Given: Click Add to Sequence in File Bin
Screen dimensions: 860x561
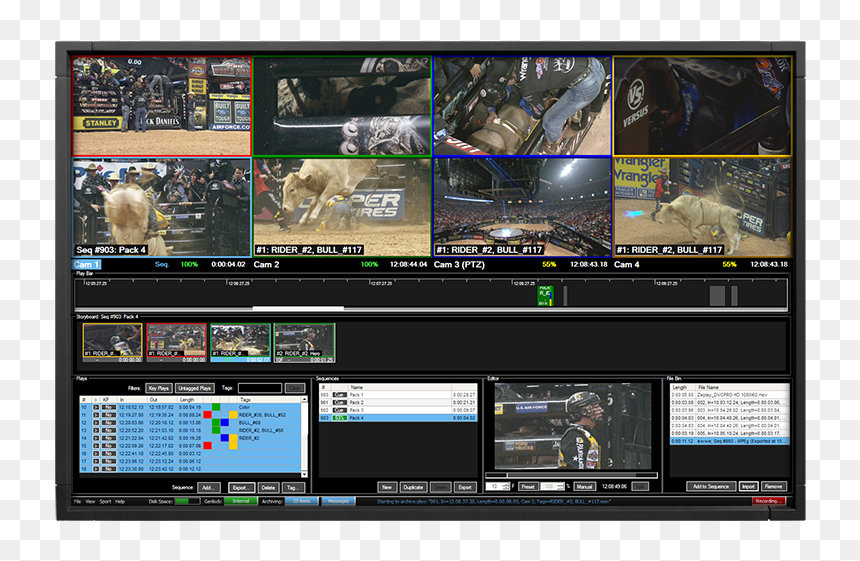Looking at the screenshot, I should 711,486.
